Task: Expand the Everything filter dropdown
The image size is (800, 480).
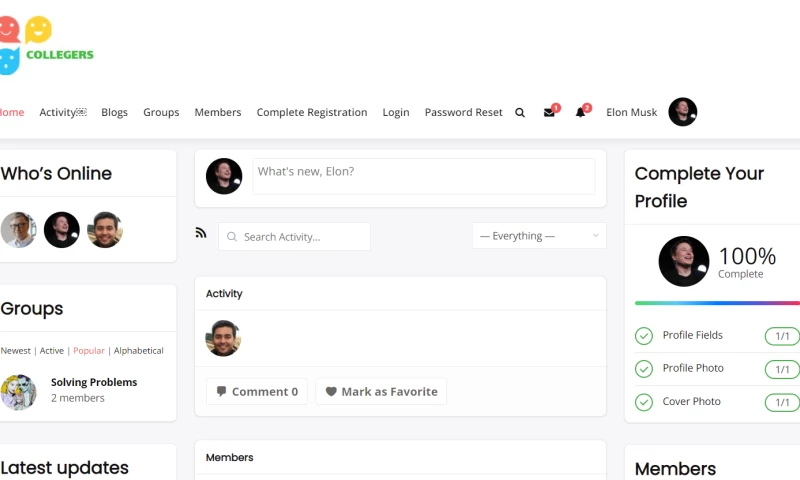Action: 539,236
